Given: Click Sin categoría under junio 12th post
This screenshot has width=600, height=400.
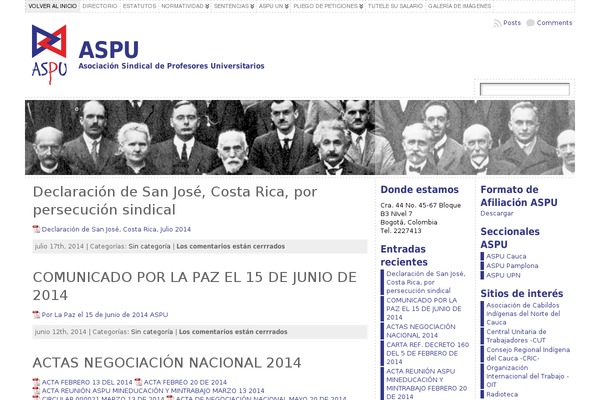Looking at the screenshot, I should [x=152, y=332].
